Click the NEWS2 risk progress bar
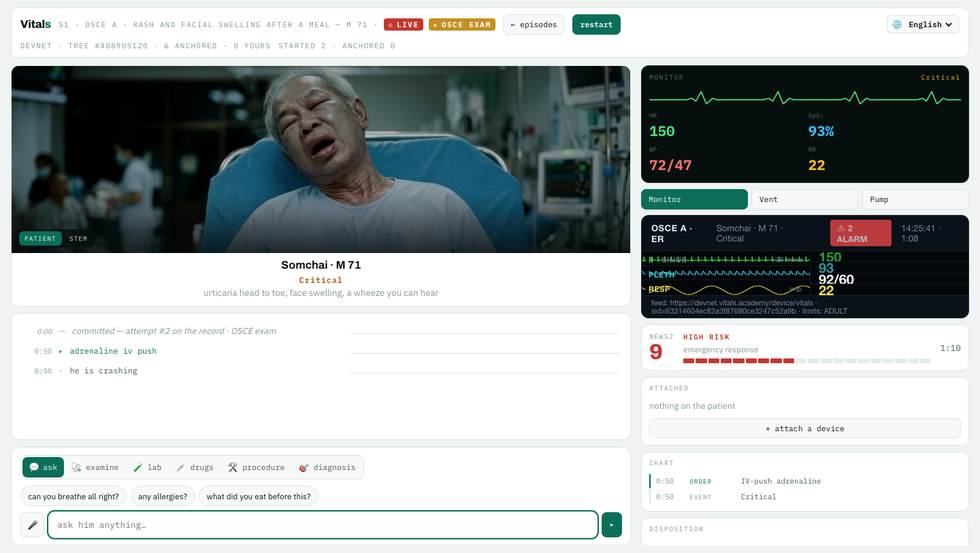Image resolution: width=980 pixels, height=553 pixels. click(807, 361)
